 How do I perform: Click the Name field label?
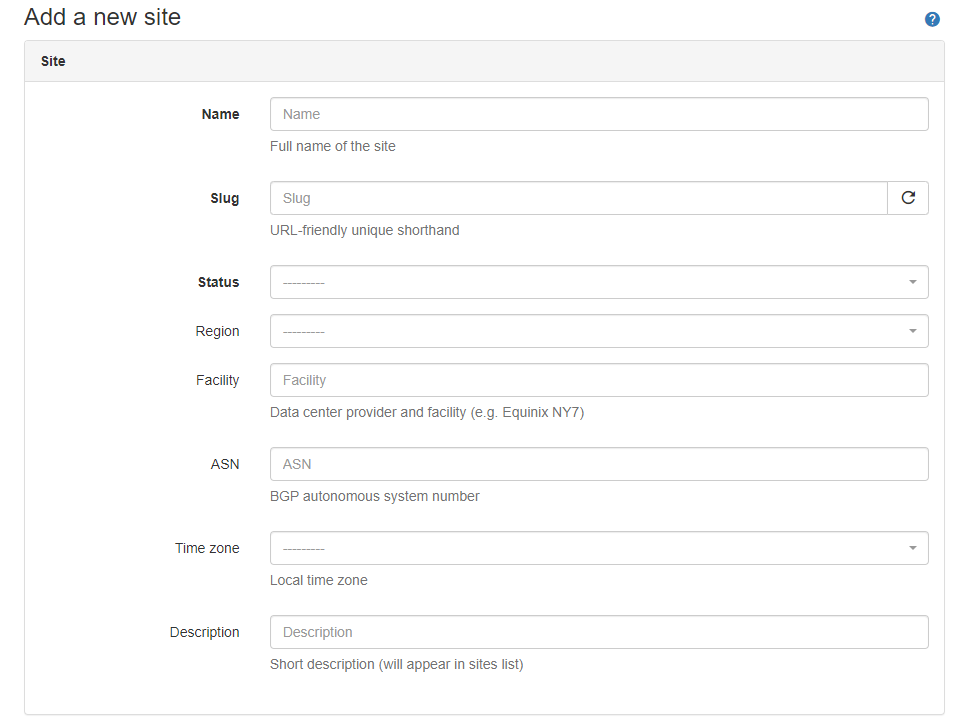(x=220, y=114)
